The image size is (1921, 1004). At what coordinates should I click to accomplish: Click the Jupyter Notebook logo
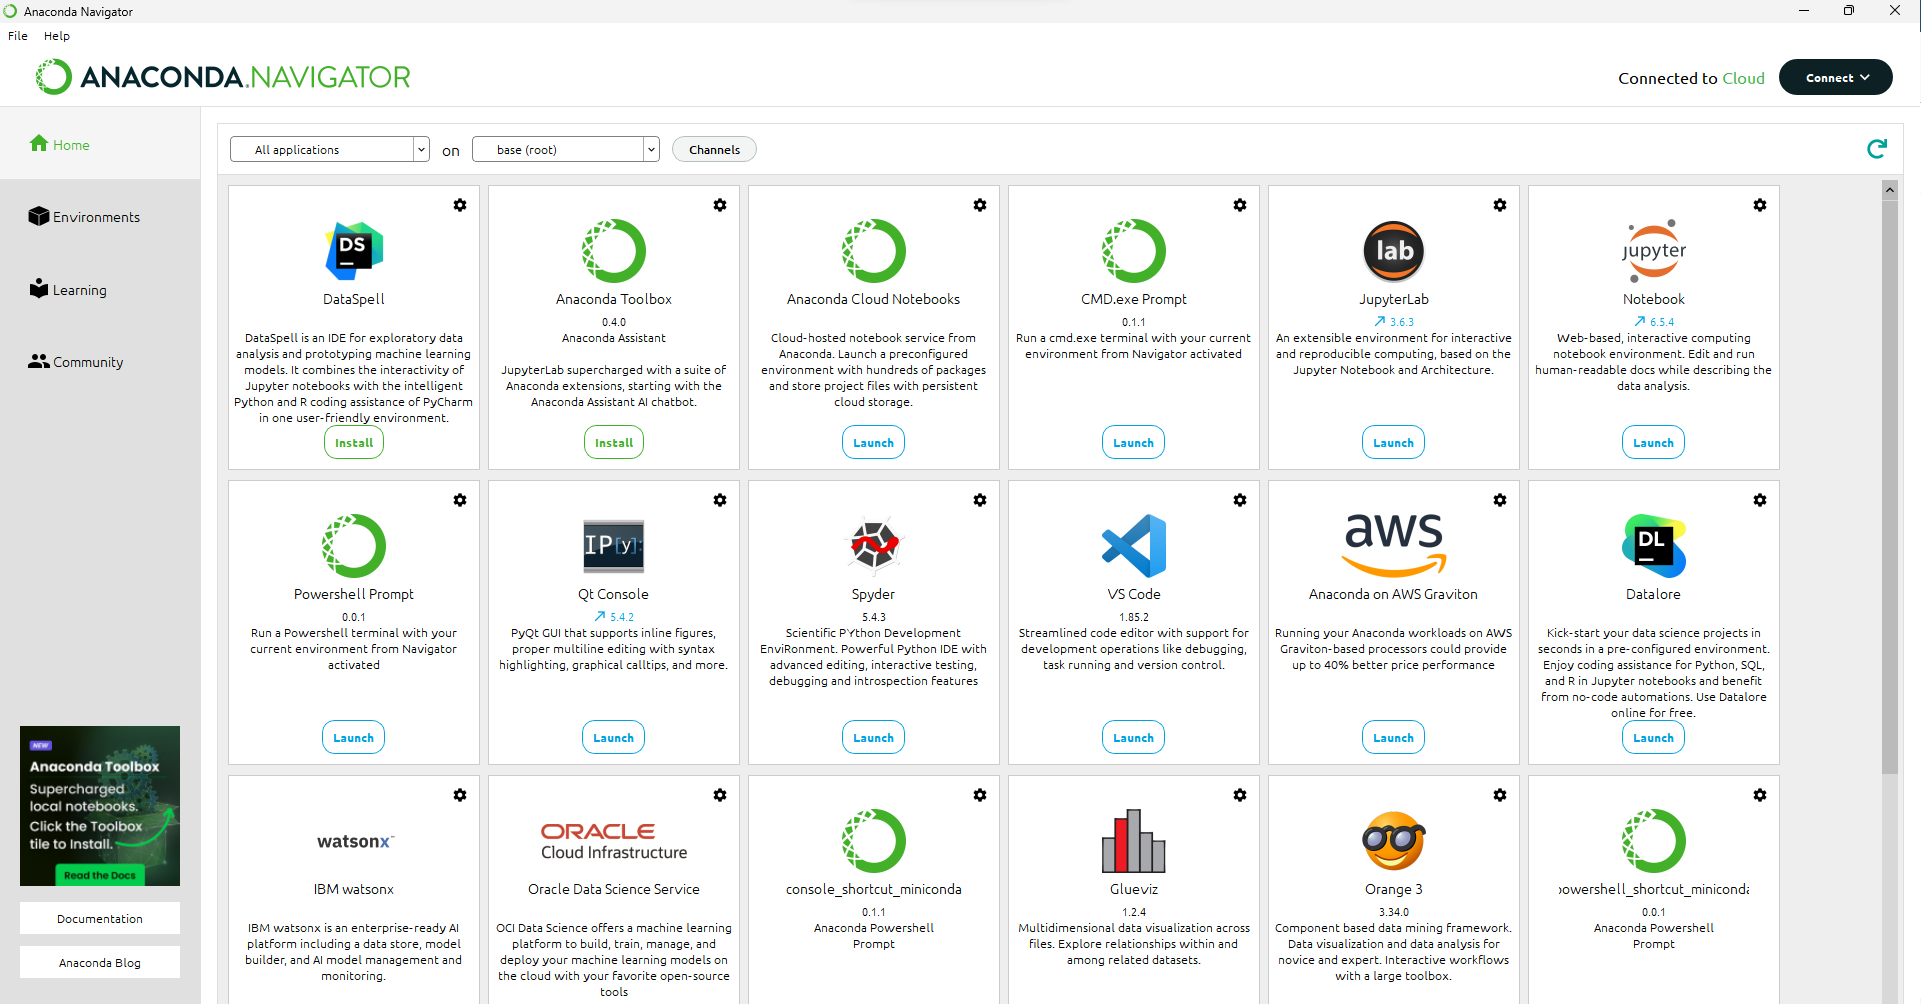[1654, 250]
